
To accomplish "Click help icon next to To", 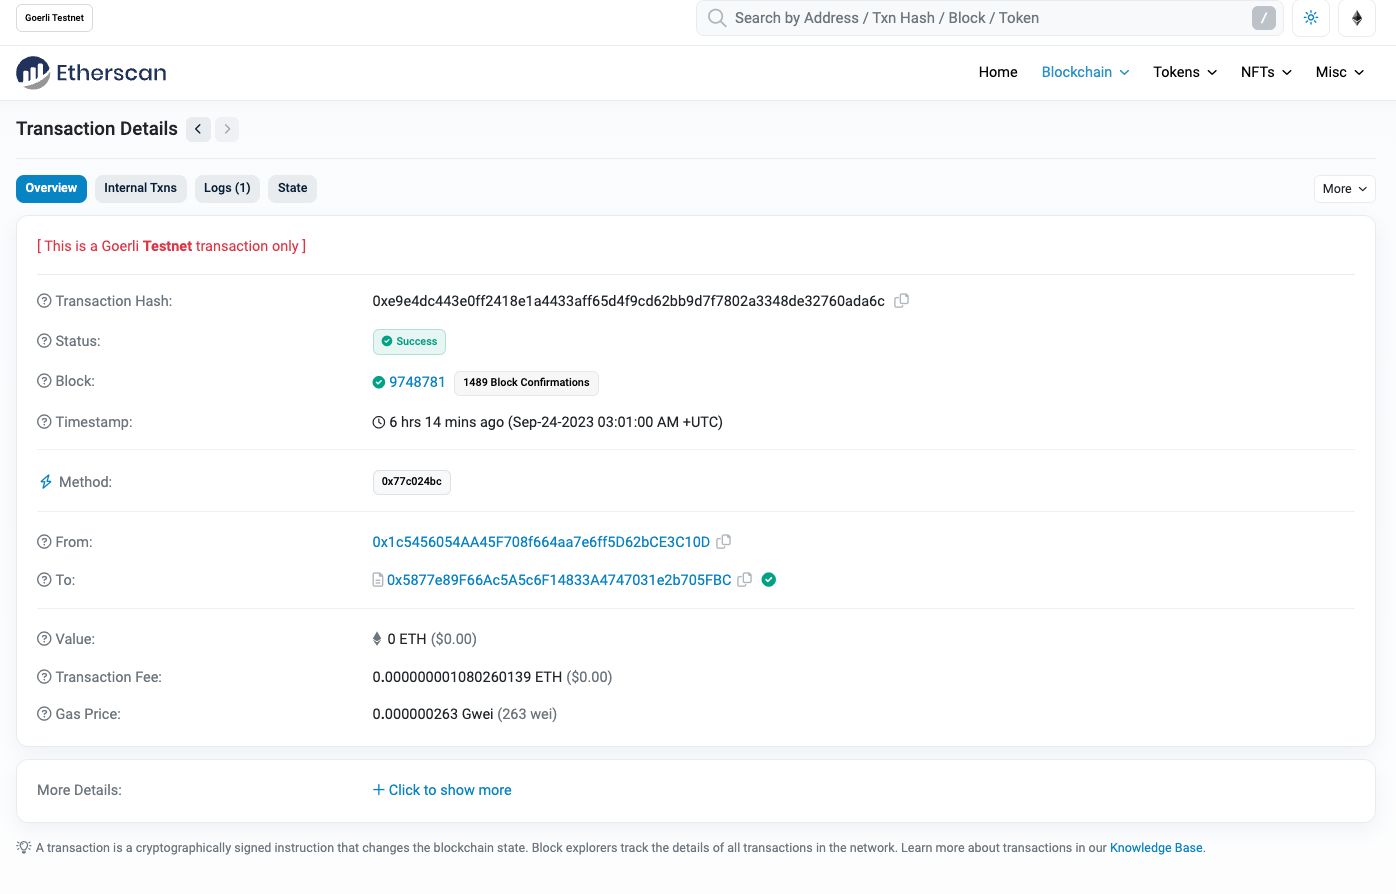I will point(44,580).
